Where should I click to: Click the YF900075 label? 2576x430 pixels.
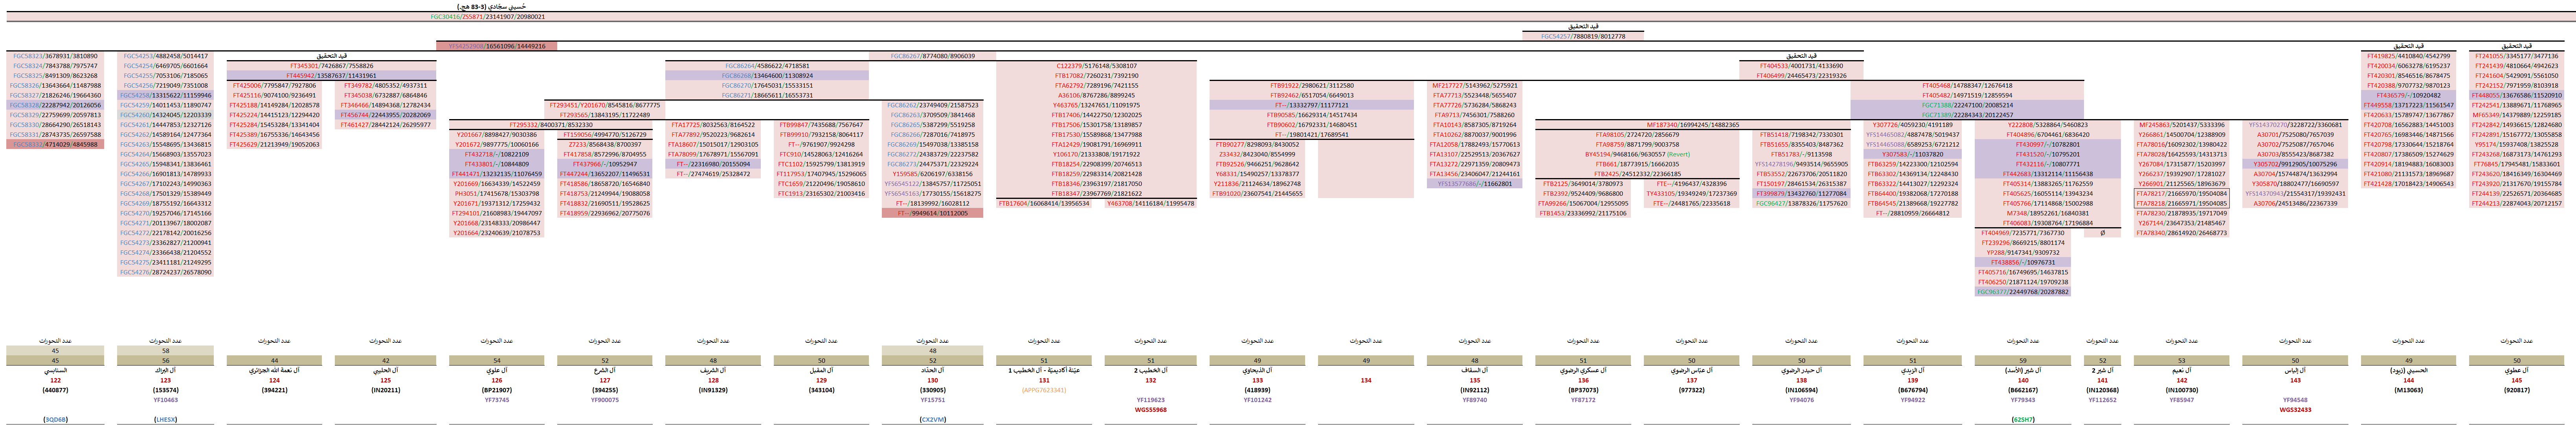click(x=605, y=400)
